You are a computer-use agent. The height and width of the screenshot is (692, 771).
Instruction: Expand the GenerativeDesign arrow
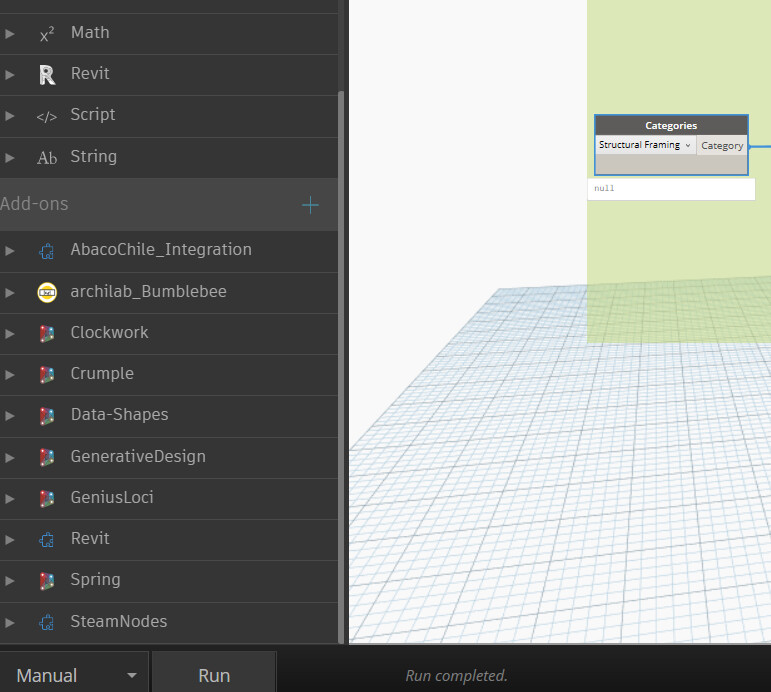[x=9, y=457]
